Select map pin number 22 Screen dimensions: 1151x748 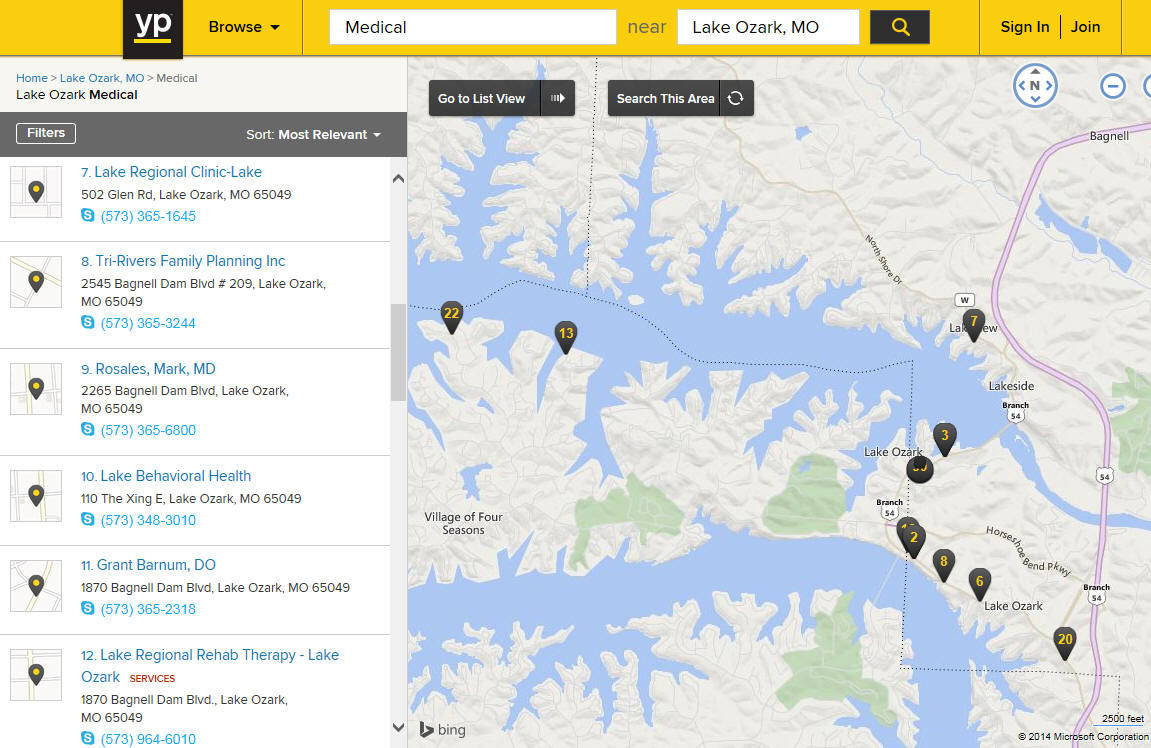pos(451,316)
